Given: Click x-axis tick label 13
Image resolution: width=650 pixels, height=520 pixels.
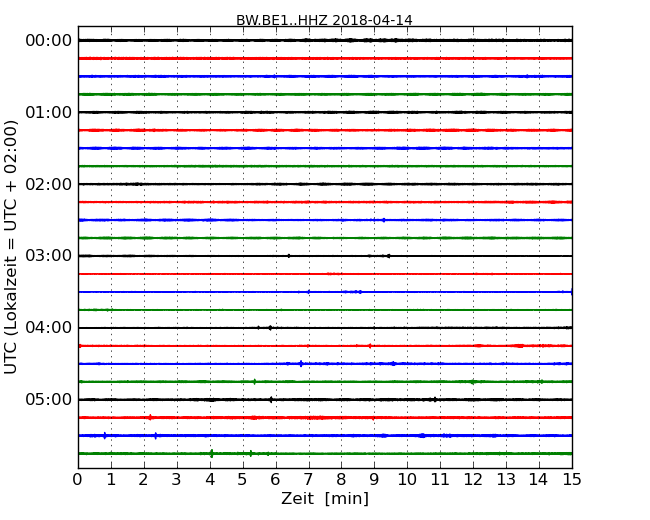Looking at the screenshot, I should pos(506,480).
